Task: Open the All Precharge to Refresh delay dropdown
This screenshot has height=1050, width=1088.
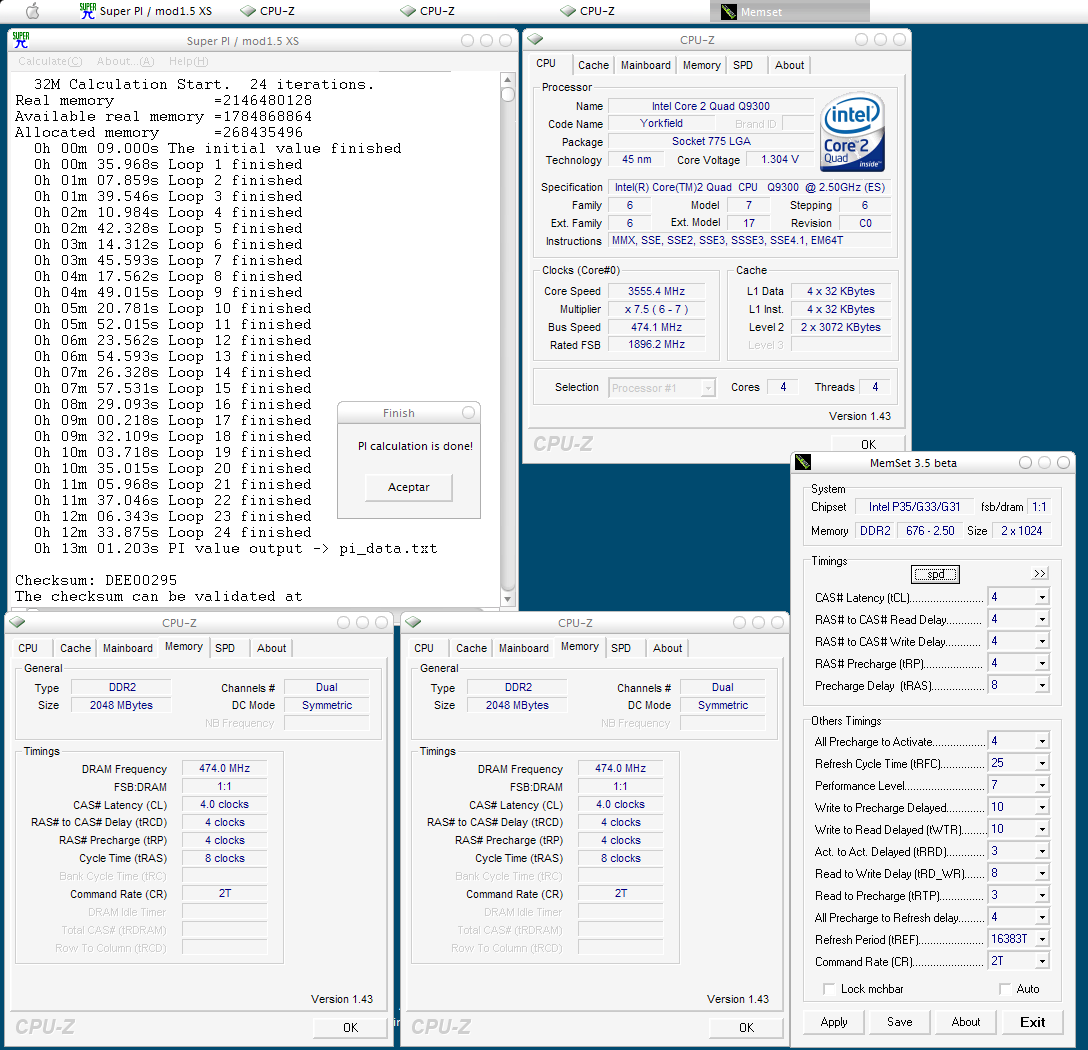Action: pos(1042,917)
